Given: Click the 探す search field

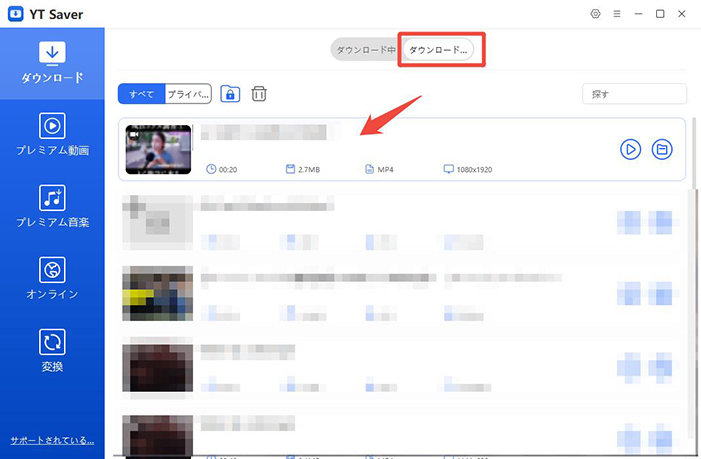Looking at the screenshot, I should click(x=634, y=94).
